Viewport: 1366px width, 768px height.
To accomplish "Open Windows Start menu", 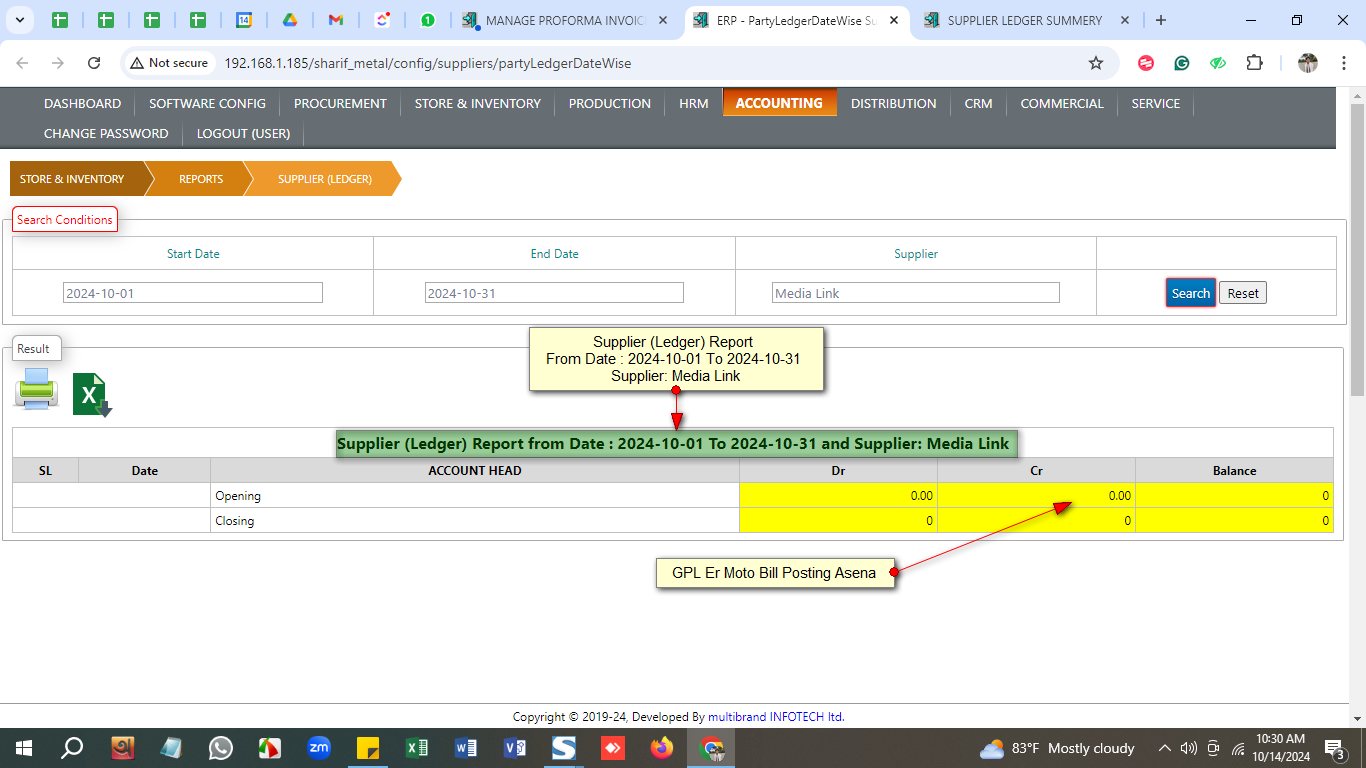I will pos(23,748).
